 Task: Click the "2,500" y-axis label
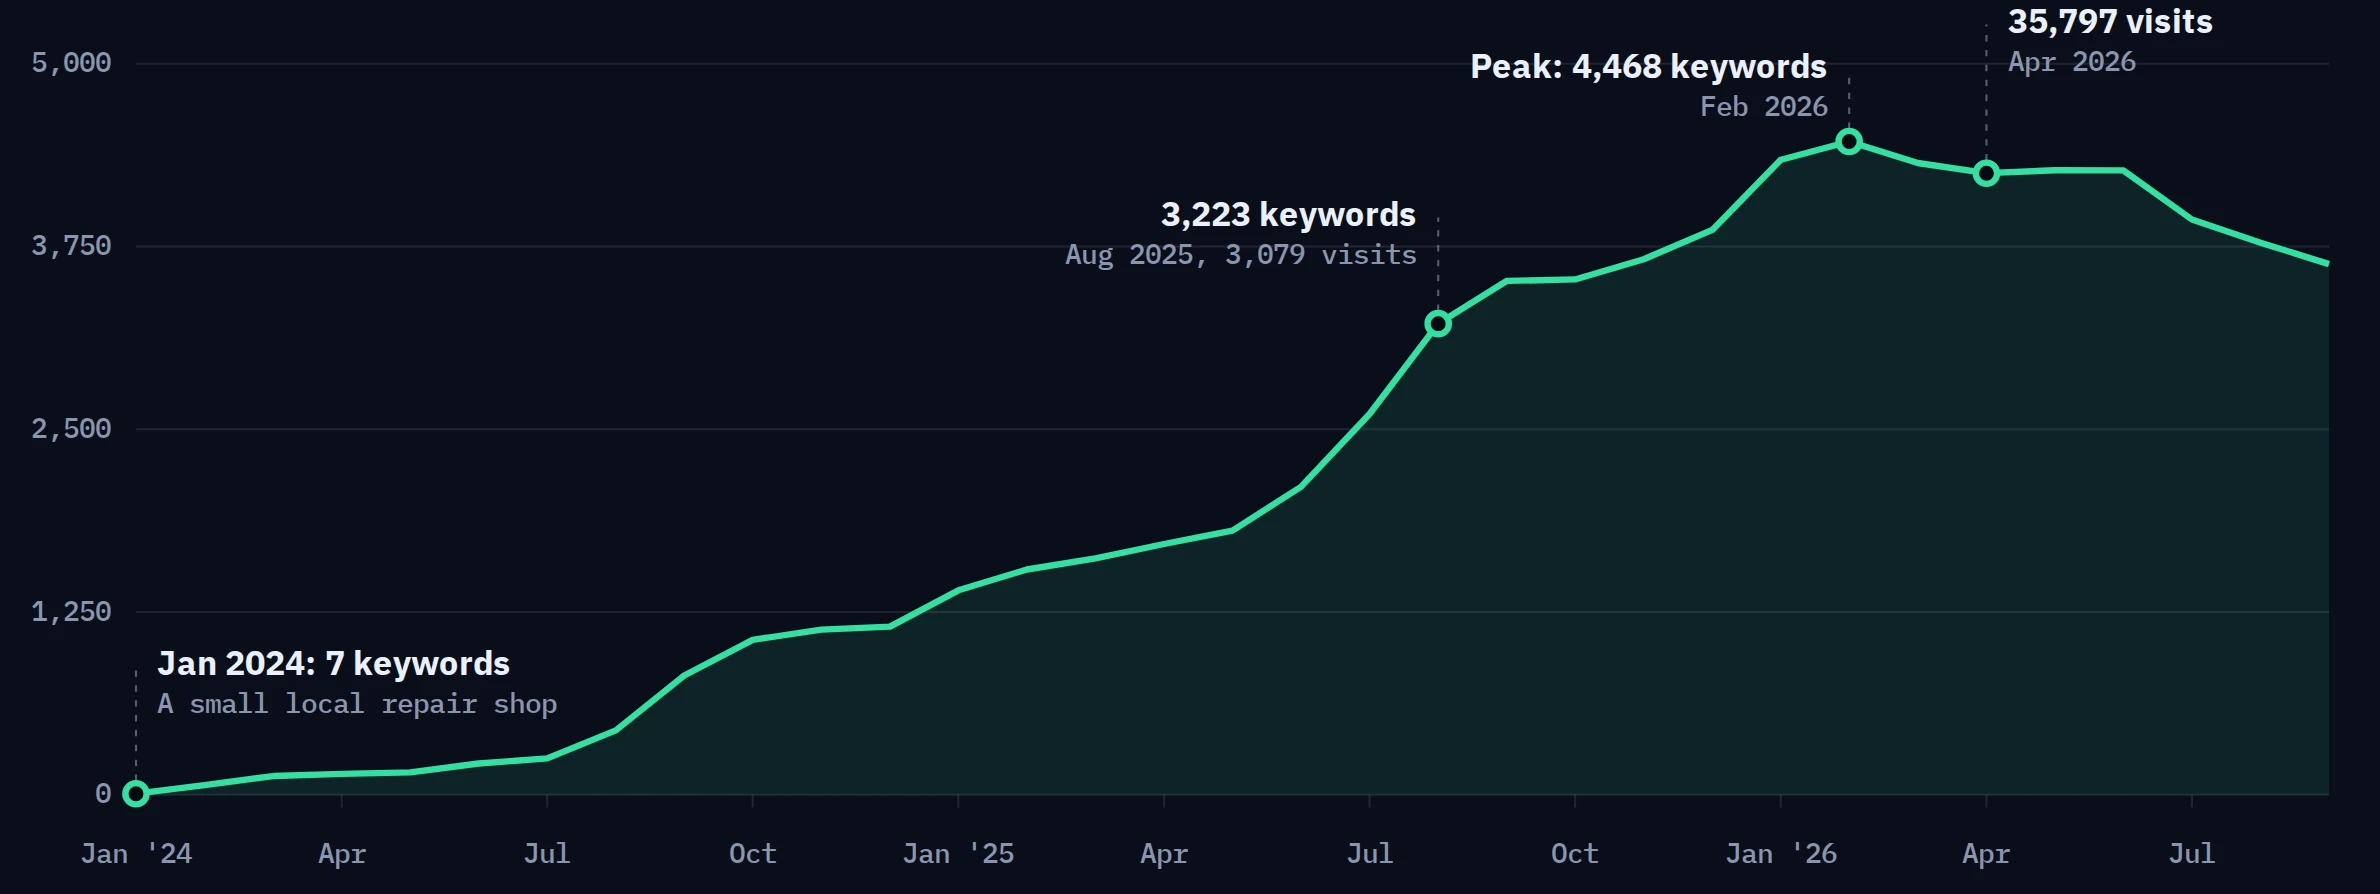coord(71,429)
